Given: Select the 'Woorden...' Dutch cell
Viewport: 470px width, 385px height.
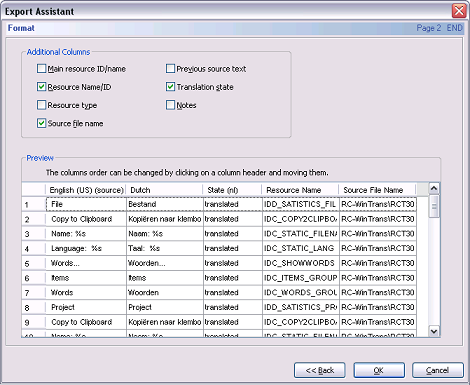Looking at the screenshot, I should pyautogui.click(x=165, y=263).
